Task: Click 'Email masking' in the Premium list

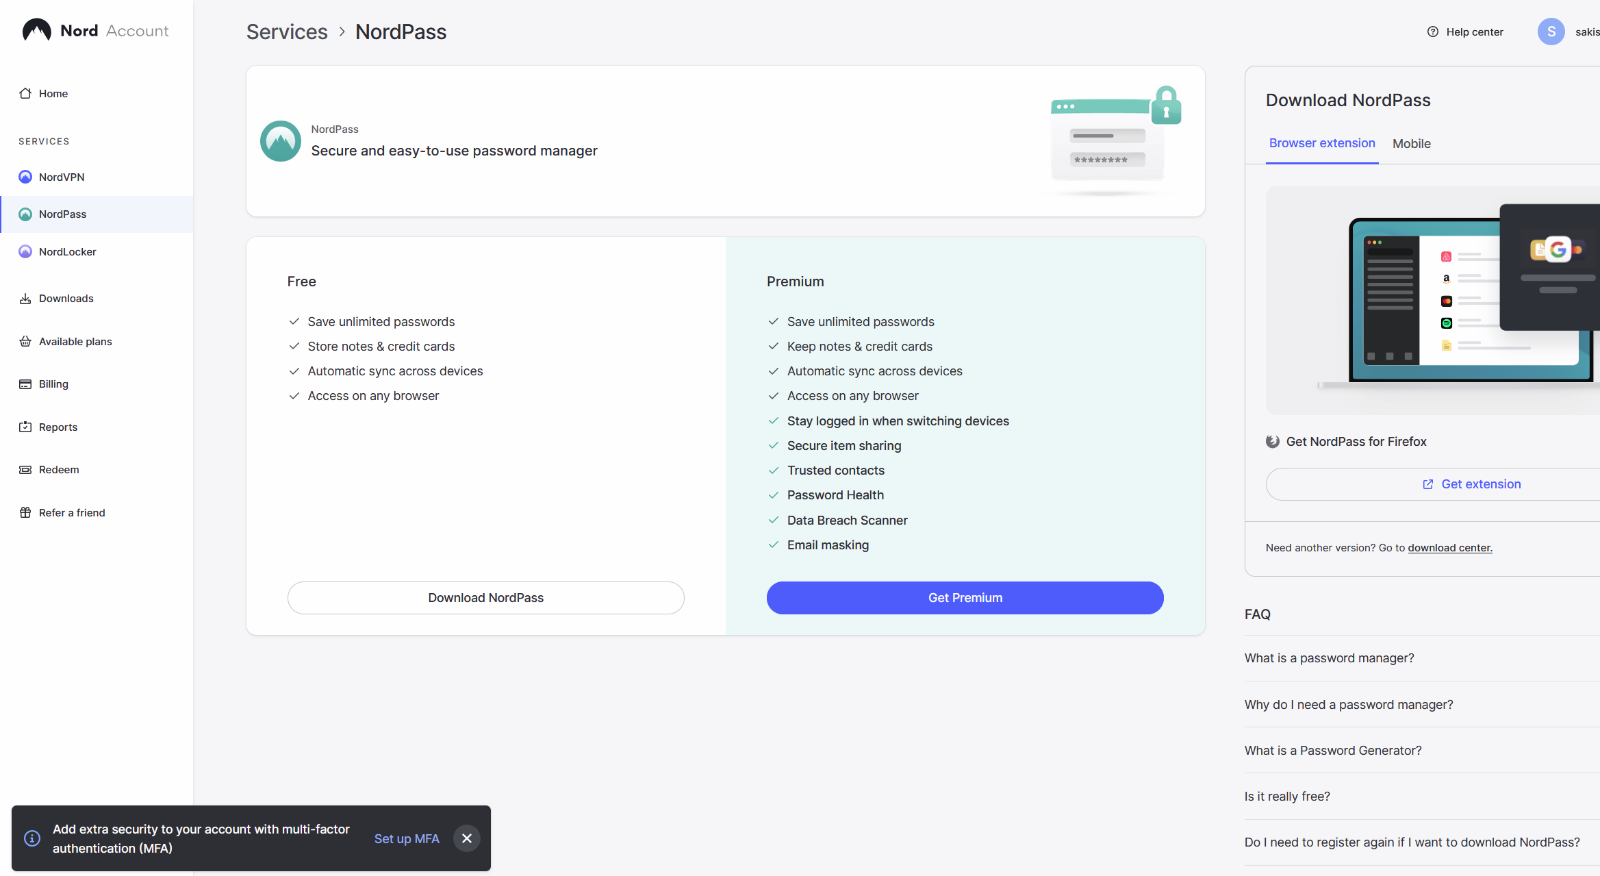Action: (828, 545)
